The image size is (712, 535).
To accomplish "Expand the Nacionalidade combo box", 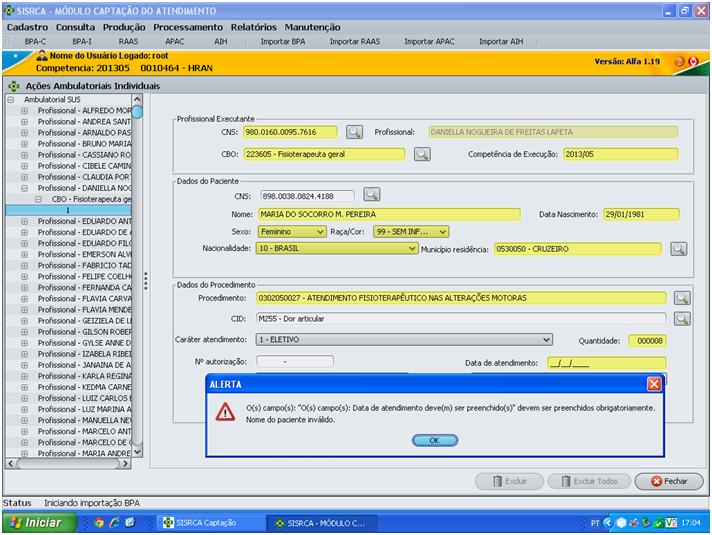I will coord(412,249).
